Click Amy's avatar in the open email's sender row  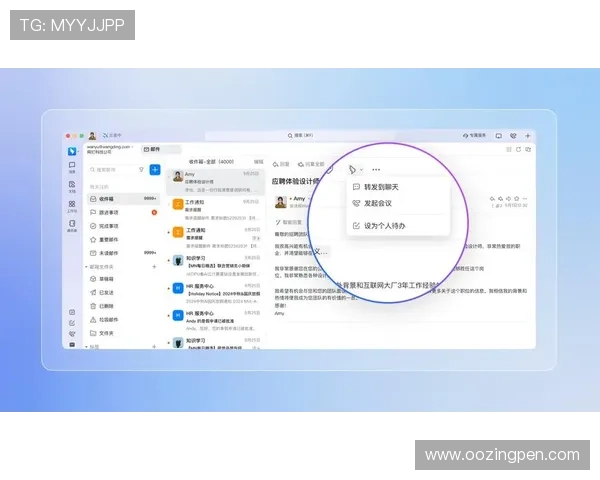280,202
